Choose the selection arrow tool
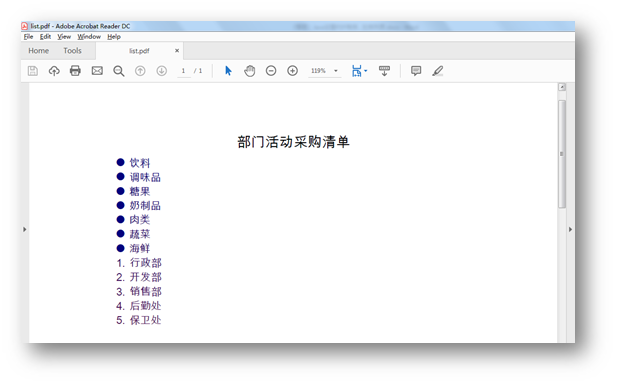Image resolution: width=617 pixels, height=385 pixels. coord(228,71)
